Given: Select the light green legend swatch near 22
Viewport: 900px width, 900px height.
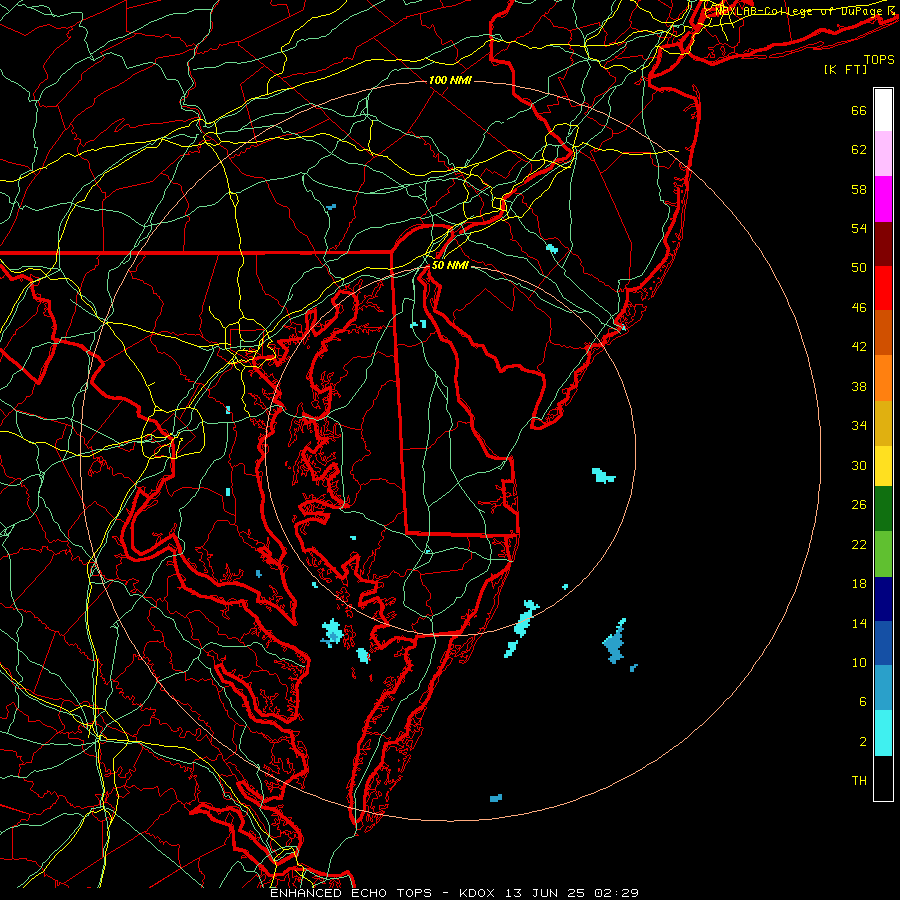Looking at the screenshot, I should click(883, 554).
